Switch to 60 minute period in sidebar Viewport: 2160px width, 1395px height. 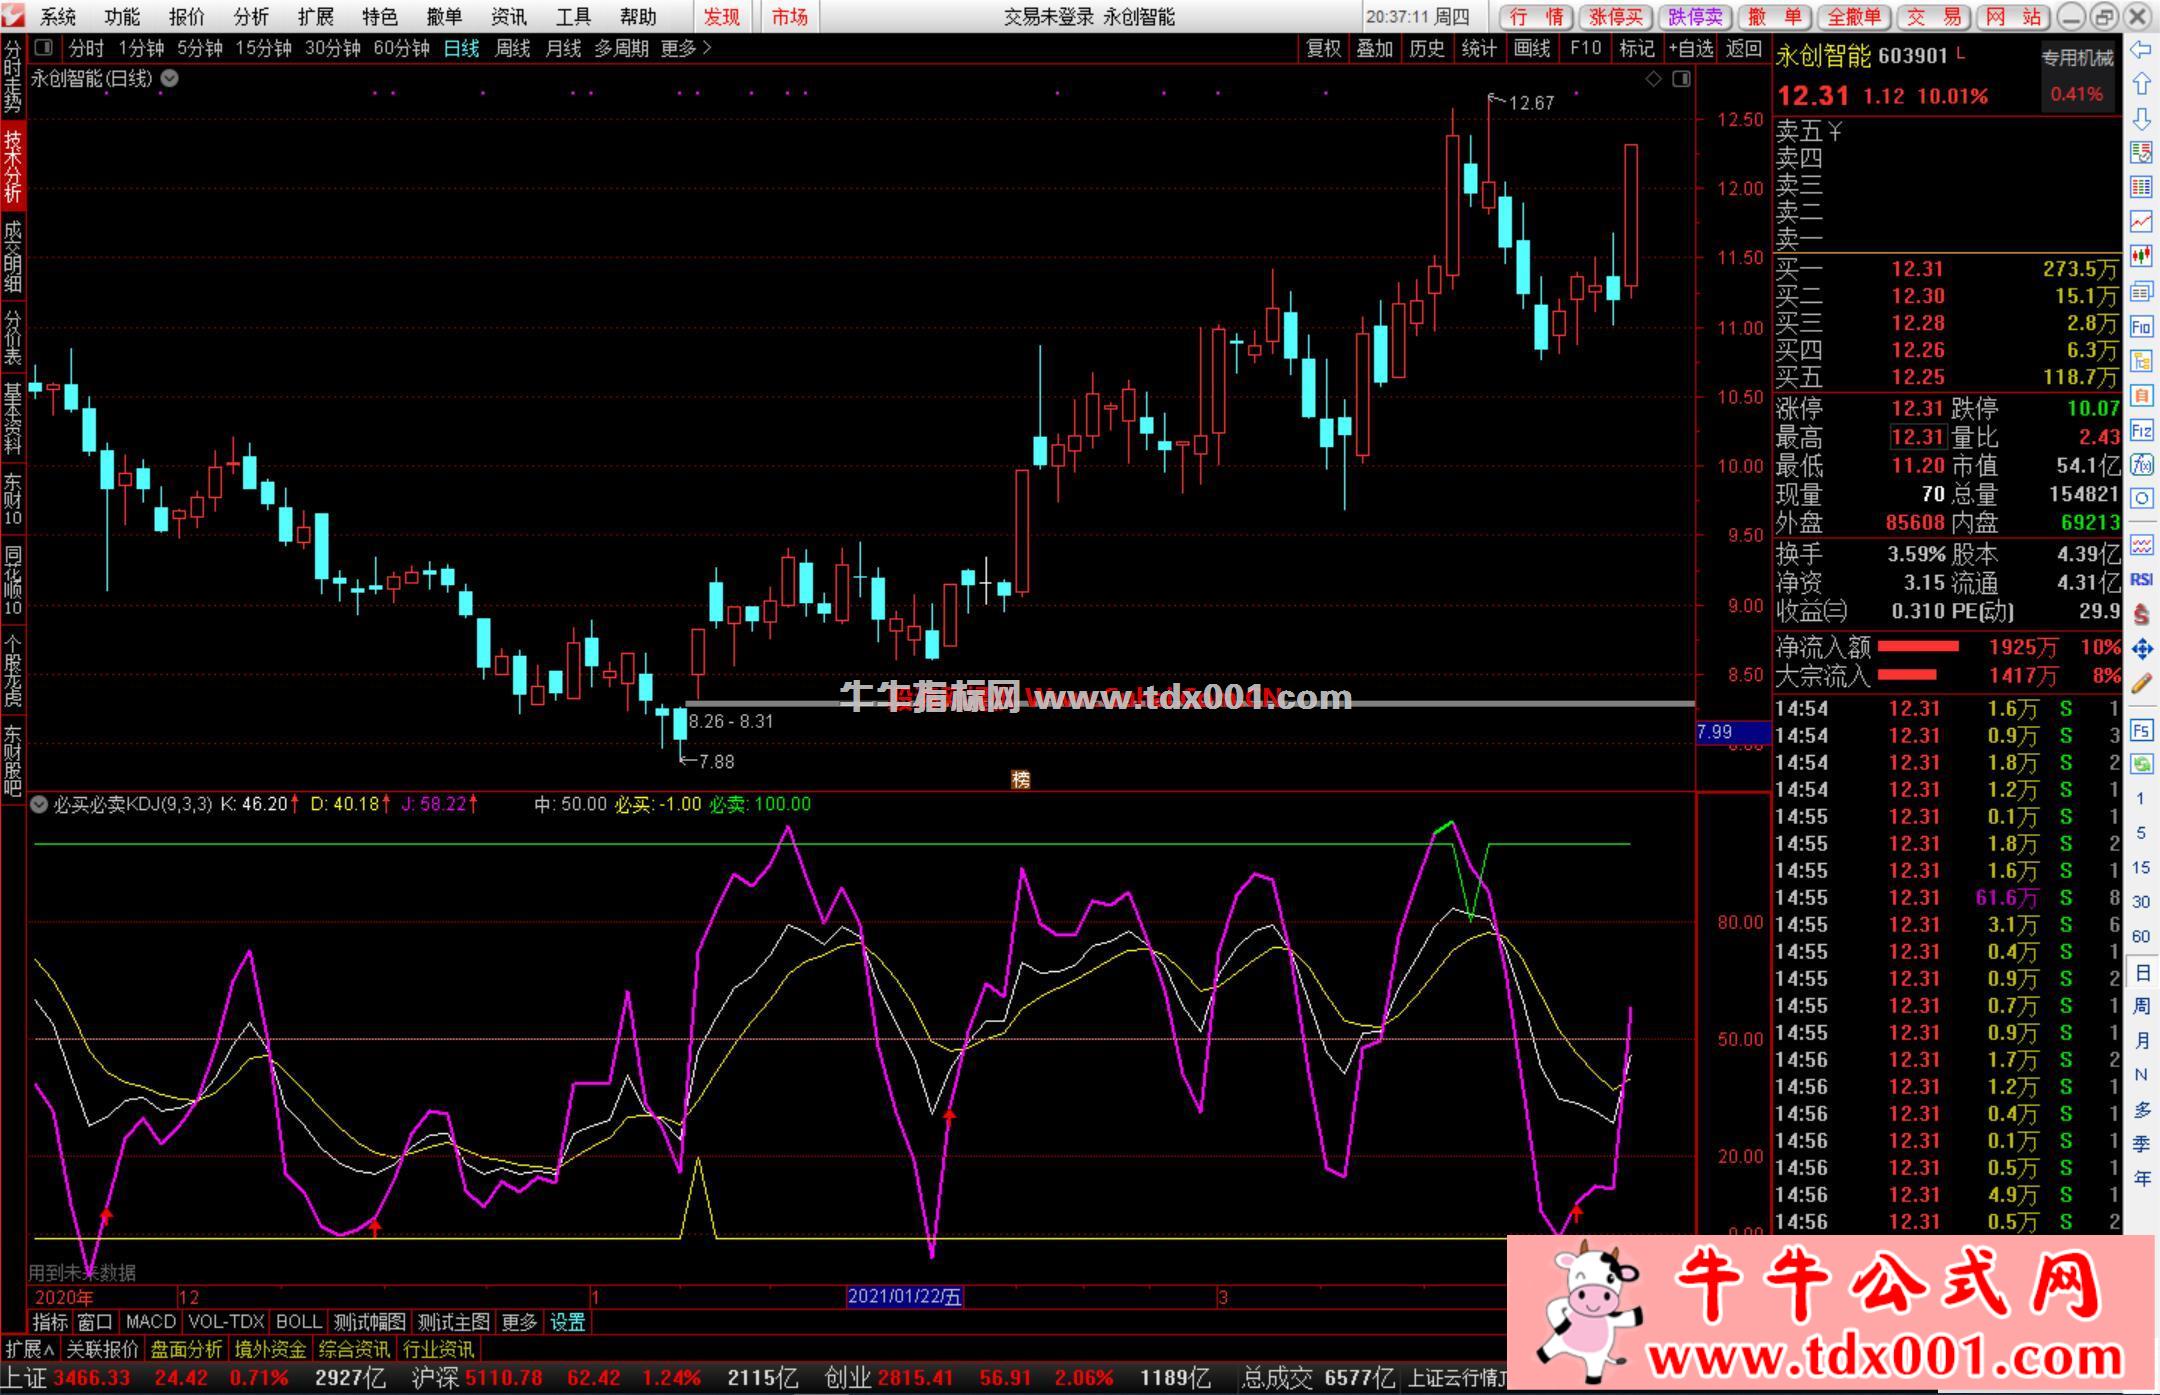(2141, 936)
